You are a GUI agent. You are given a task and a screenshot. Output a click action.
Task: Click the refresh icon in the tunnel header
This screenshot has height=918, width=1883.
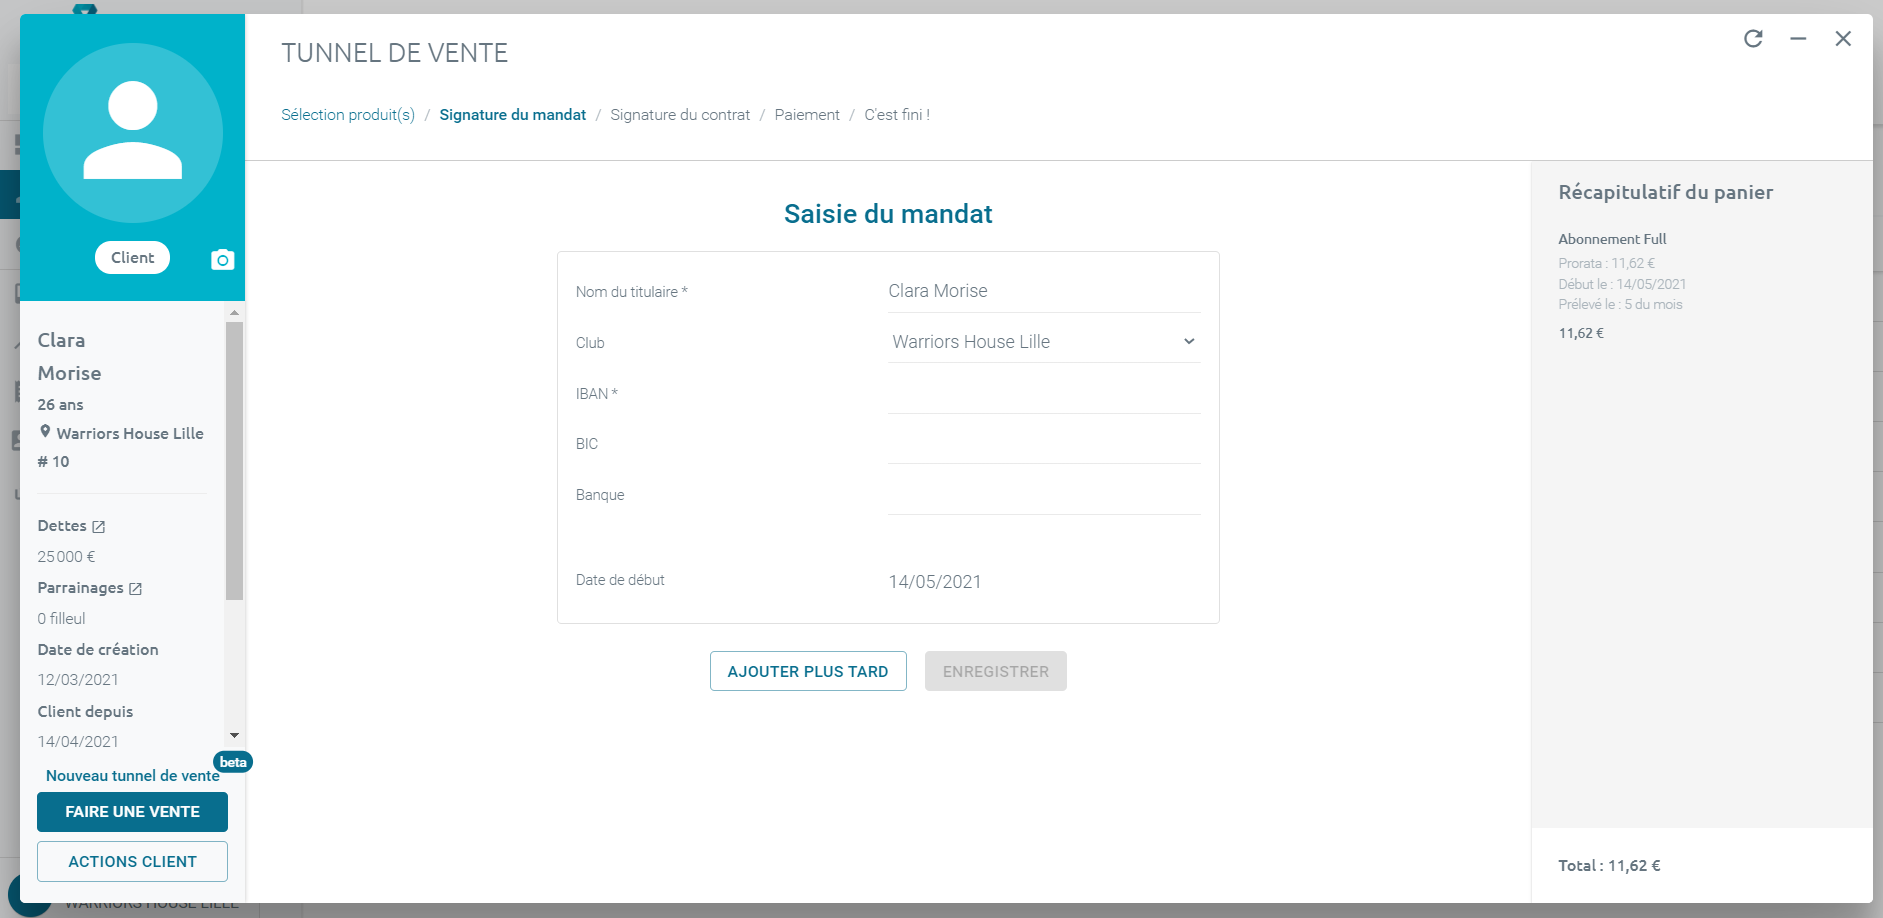(x=1753, y=38)
